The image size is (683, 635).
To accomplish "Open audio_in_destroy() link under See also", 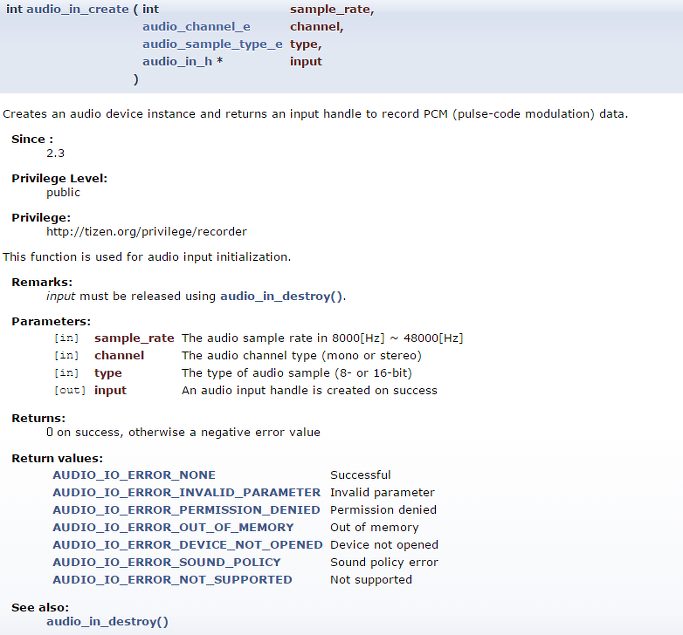I will point(107,621).
